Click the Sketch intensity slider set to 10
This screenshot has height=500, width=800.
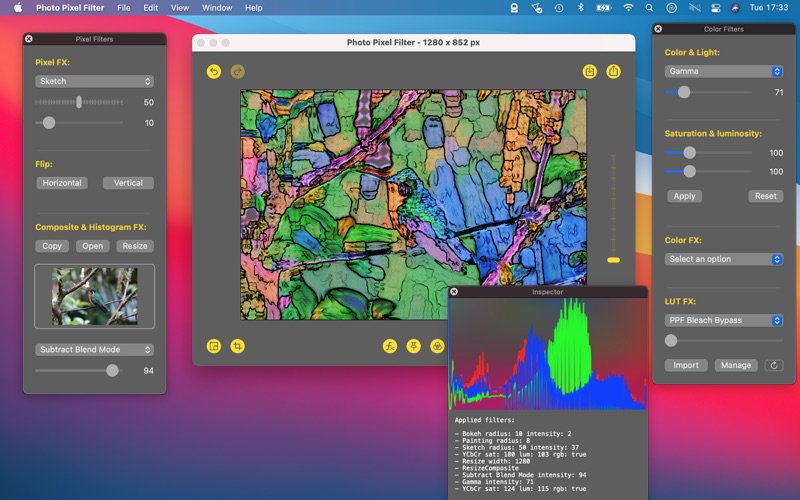point(79,123)
